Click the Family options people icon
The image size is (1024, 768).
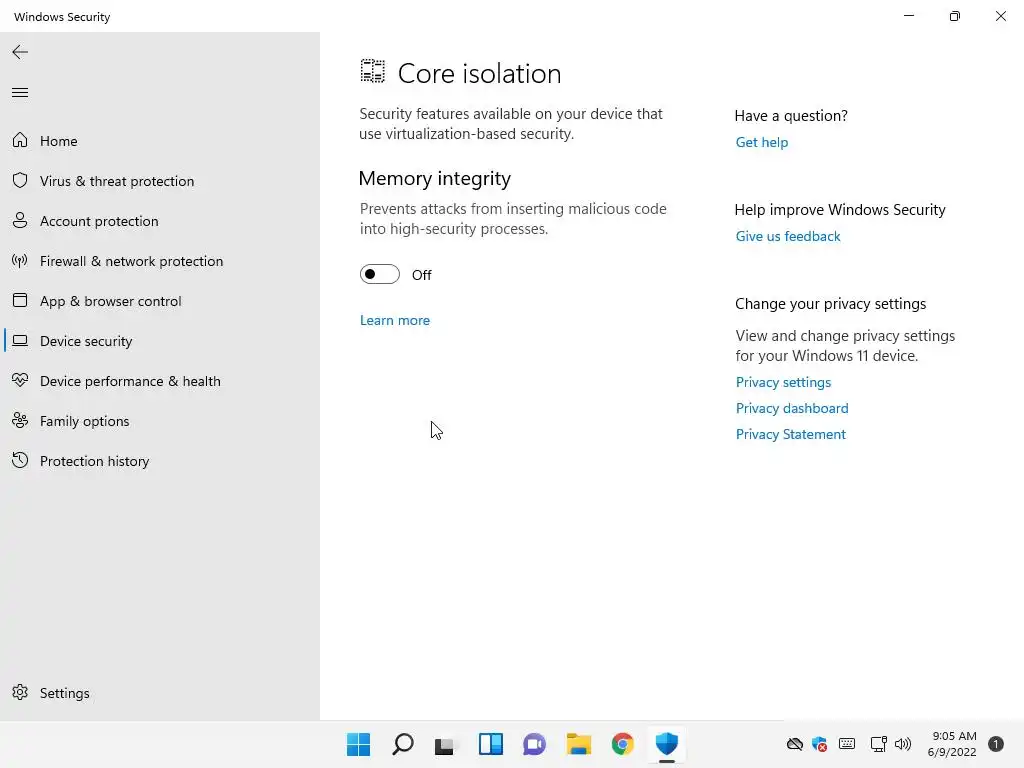click(20, 421)
